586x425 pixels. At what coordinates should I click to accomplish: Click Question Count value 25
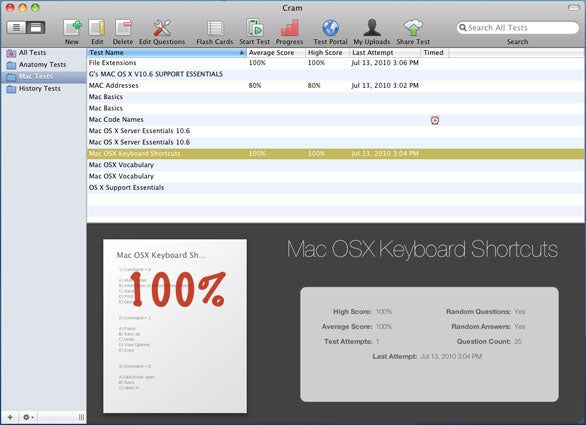[517, 341]
